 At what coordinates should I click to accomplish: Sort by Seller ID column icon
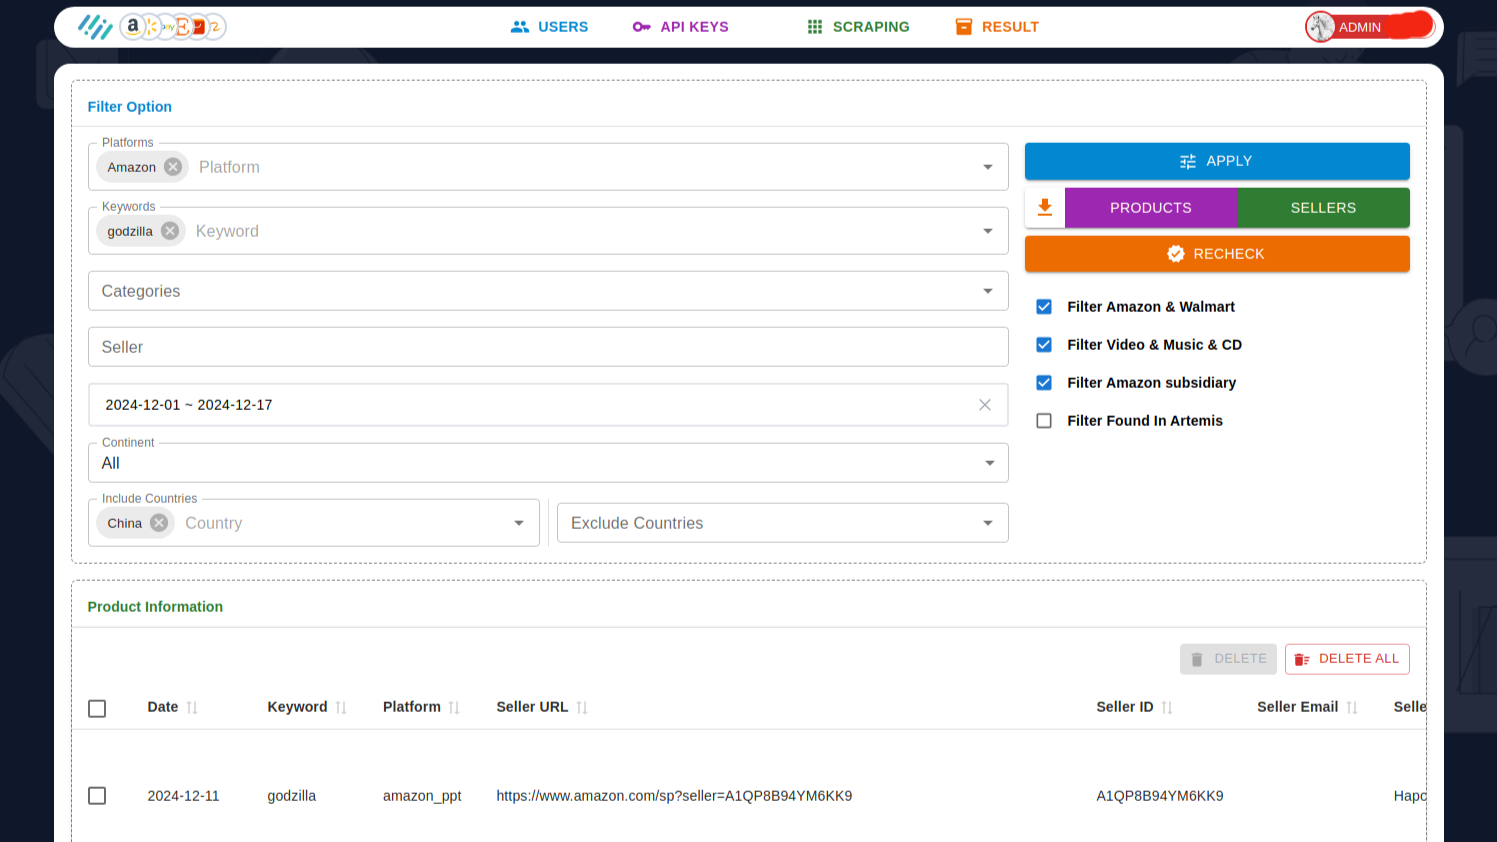click(x=1167, y=708)
